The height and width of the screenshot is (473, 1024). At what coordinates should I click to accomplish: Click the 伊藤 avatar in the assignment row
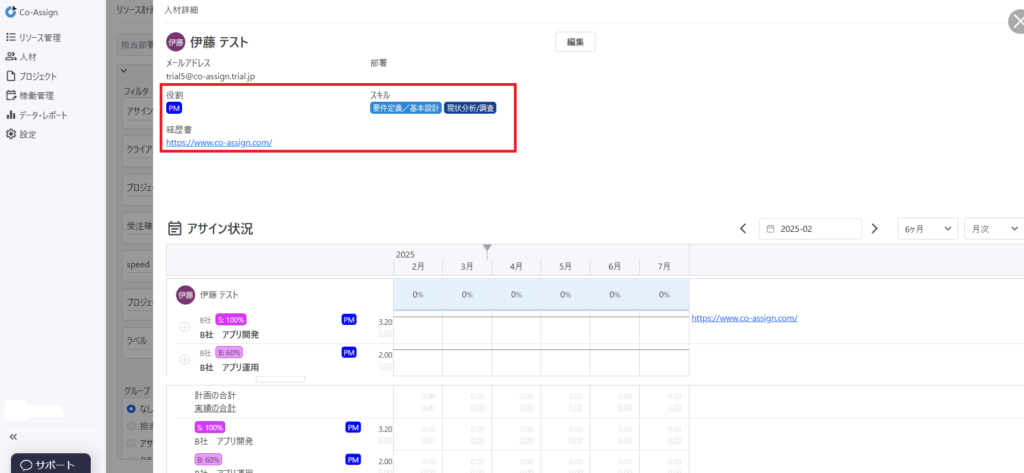pos(185,295)
